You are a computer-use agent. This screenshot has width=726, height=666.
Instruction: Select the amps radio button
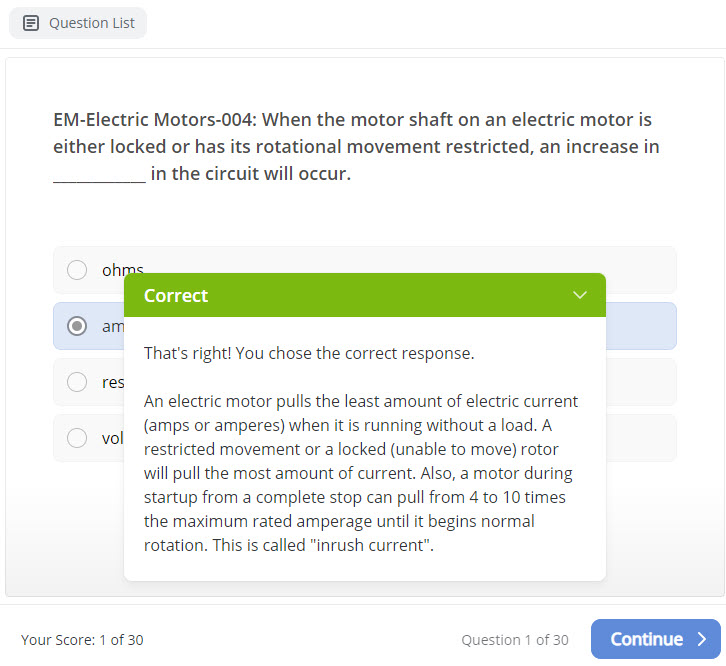(77, 326)
